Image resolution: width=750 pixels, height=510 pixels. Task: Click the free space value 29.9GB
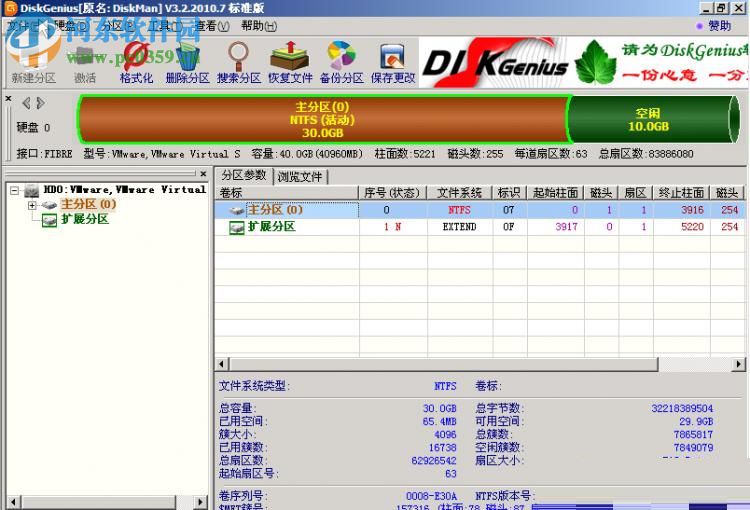coord(696,421)
